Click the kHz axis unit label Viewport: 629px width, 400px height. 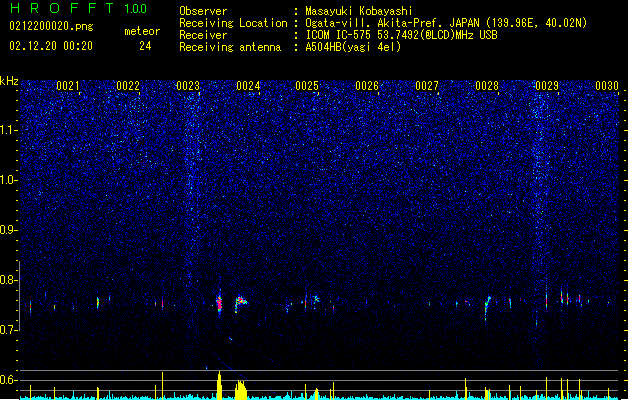pyautogui.click(x=9, y=81)
